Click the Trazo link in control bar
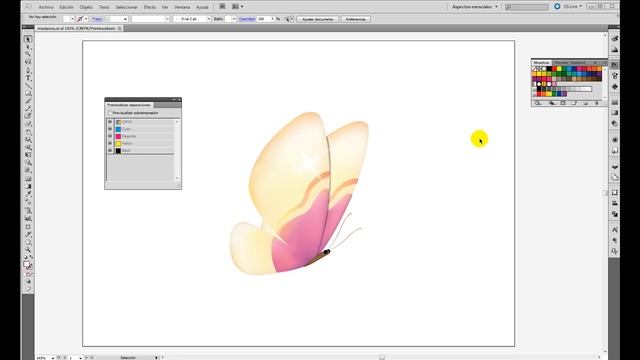This screenshot has height=360, width=640. [x=97, y=19]
